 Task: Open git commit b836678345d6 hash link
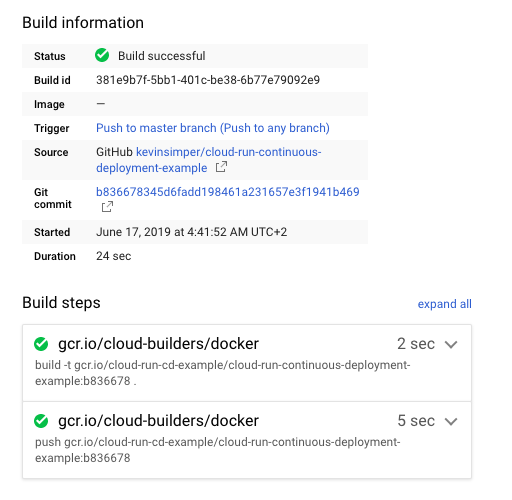(x=228, y=192)
